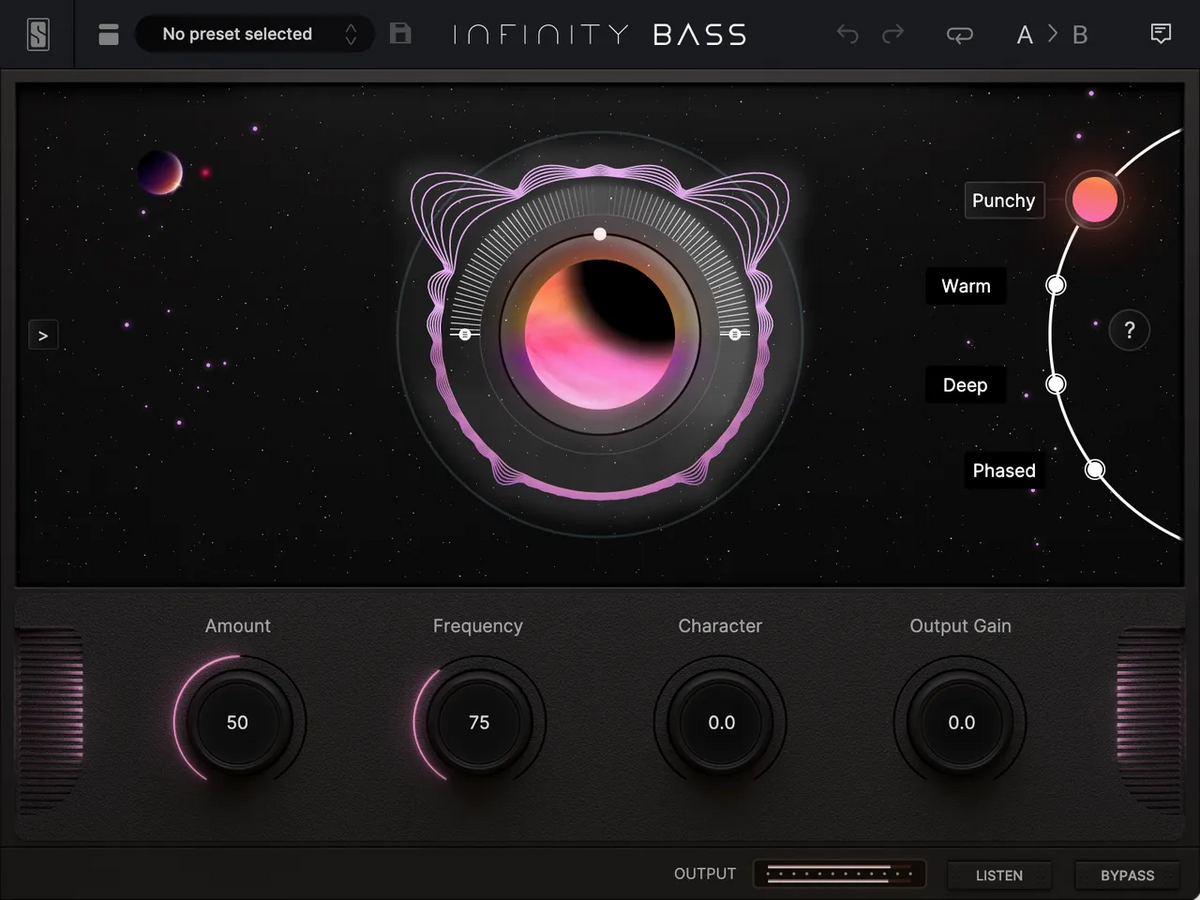Expand the left side panel with the arrow
The height and width of the screenshot is (900, 1200).
43,334
